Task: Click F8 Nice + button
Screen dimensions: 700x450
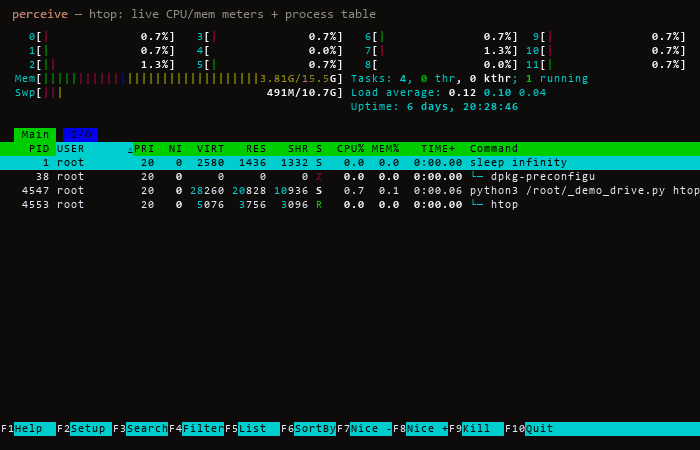Action: pyautogui.click(x=421, y=429)
